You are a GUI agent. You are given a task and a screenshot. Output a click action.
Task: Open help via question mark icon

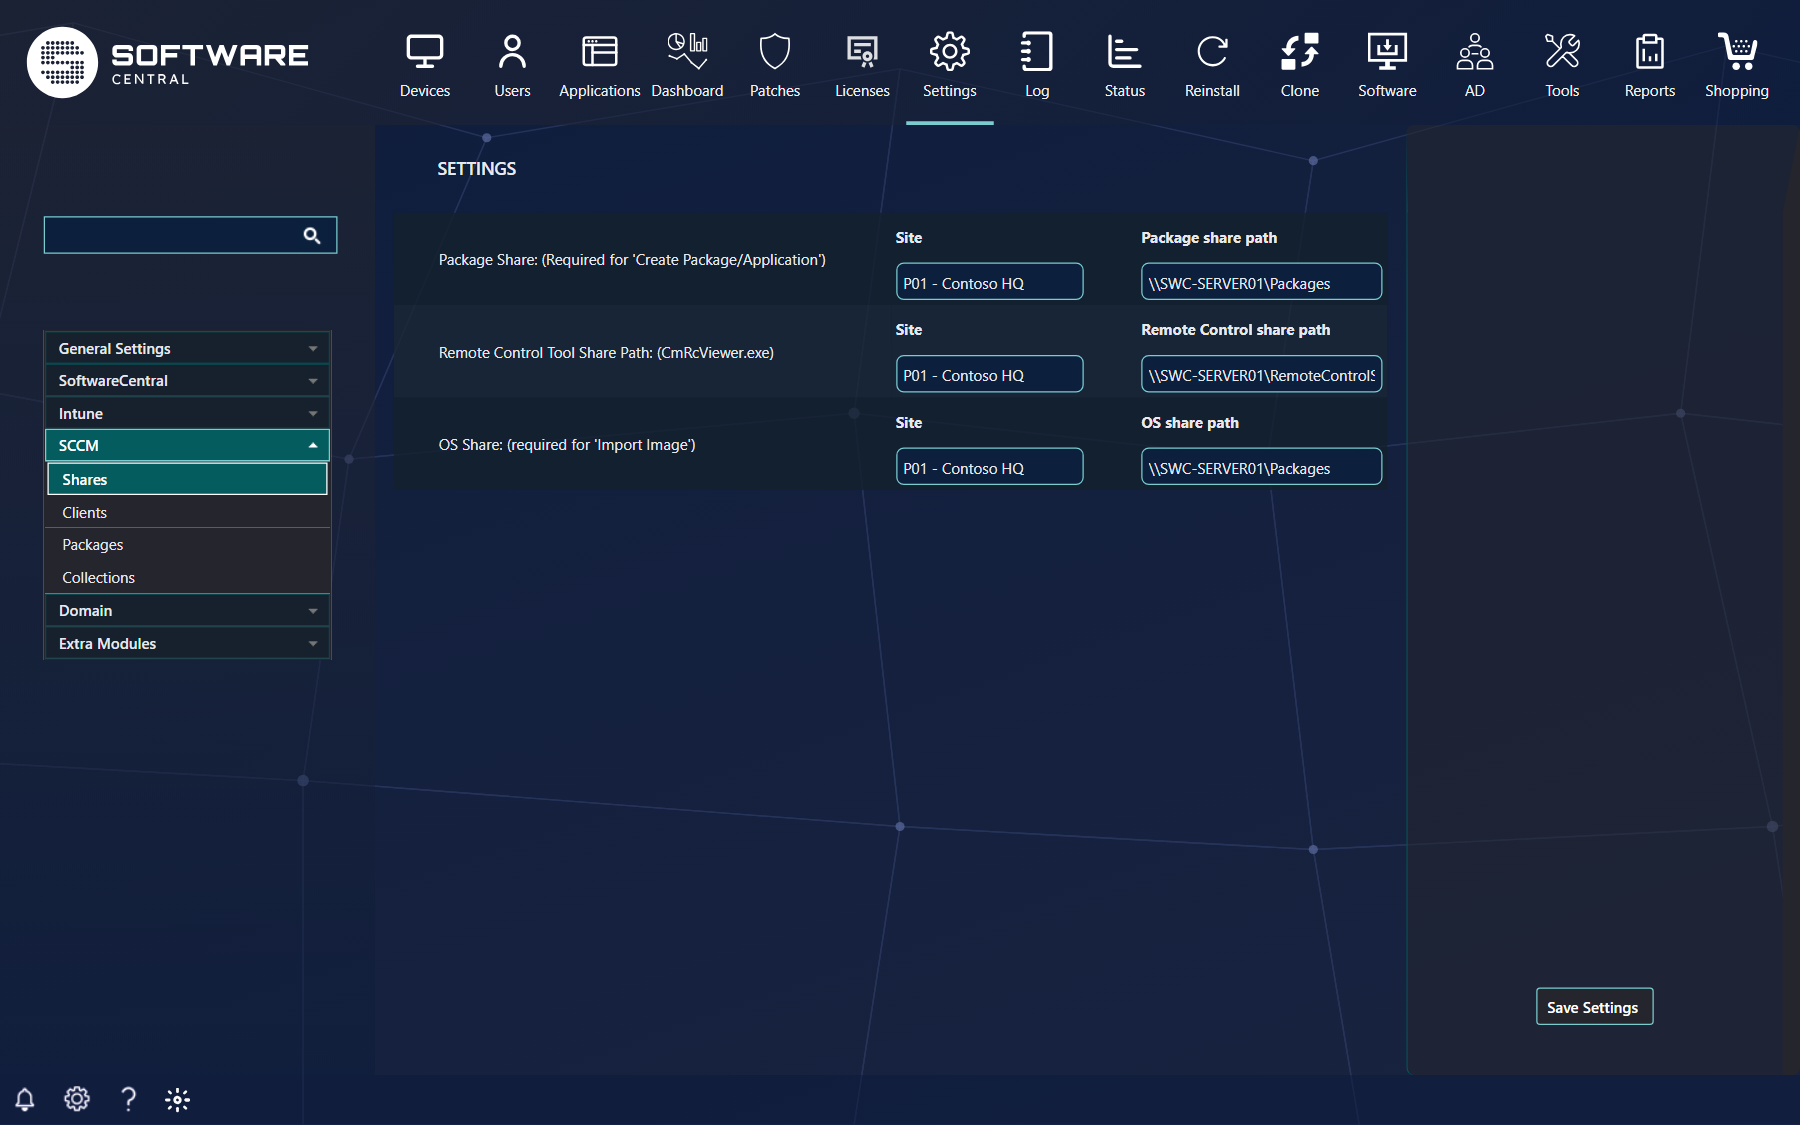point(128,1099)
